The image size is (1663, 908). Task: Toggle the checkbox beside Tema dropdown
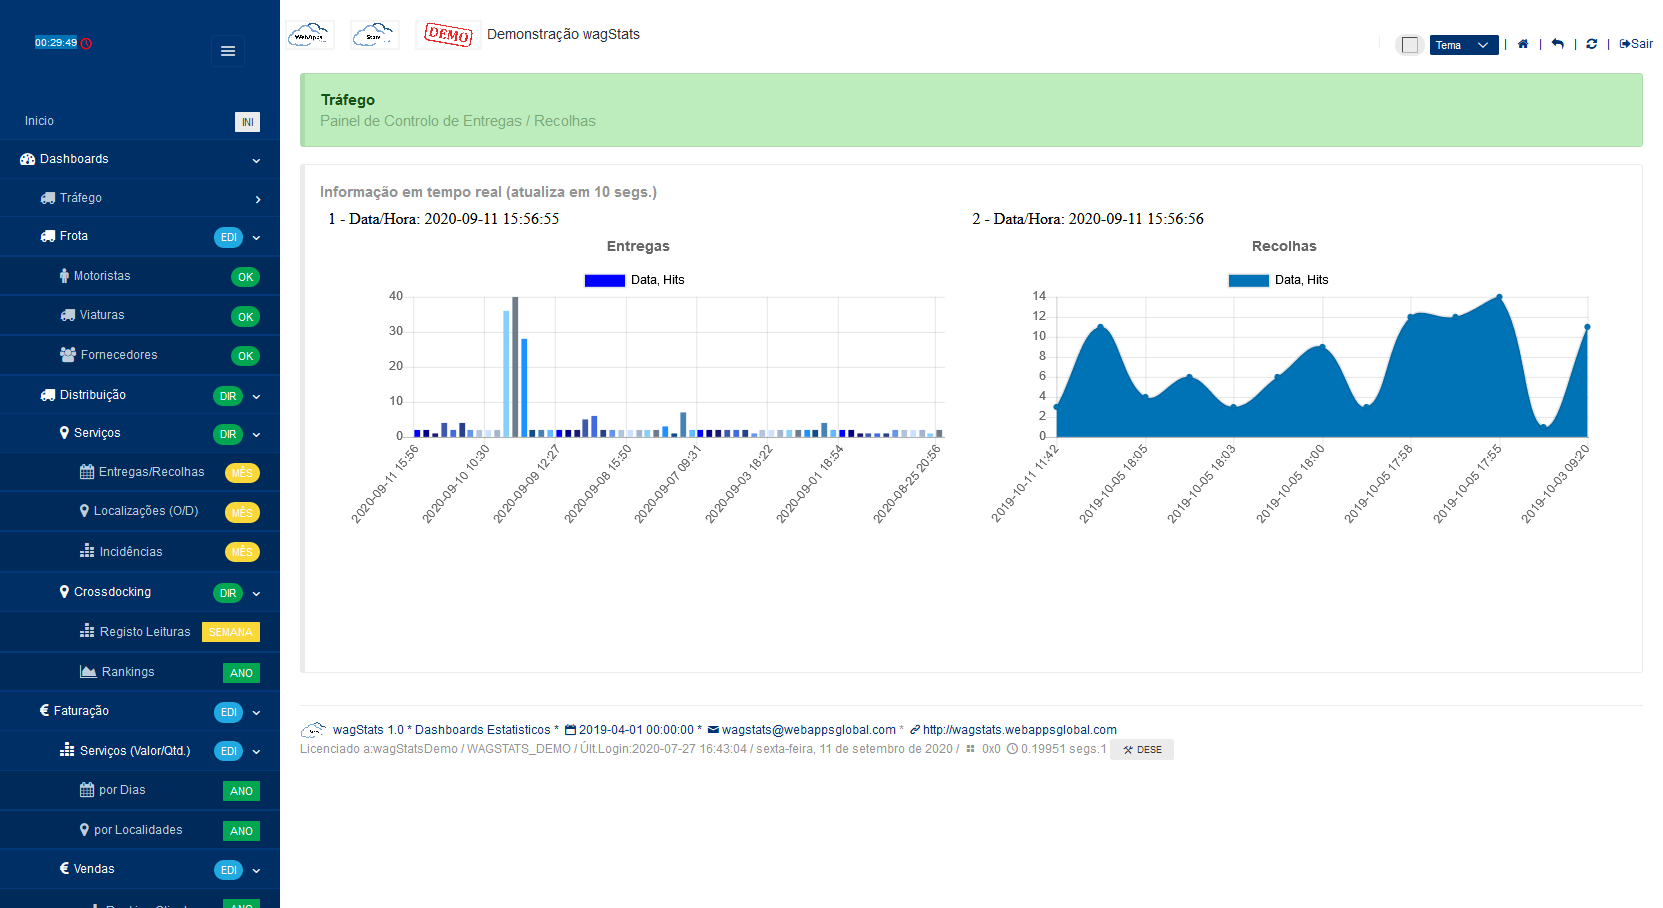coord(1410,45)
